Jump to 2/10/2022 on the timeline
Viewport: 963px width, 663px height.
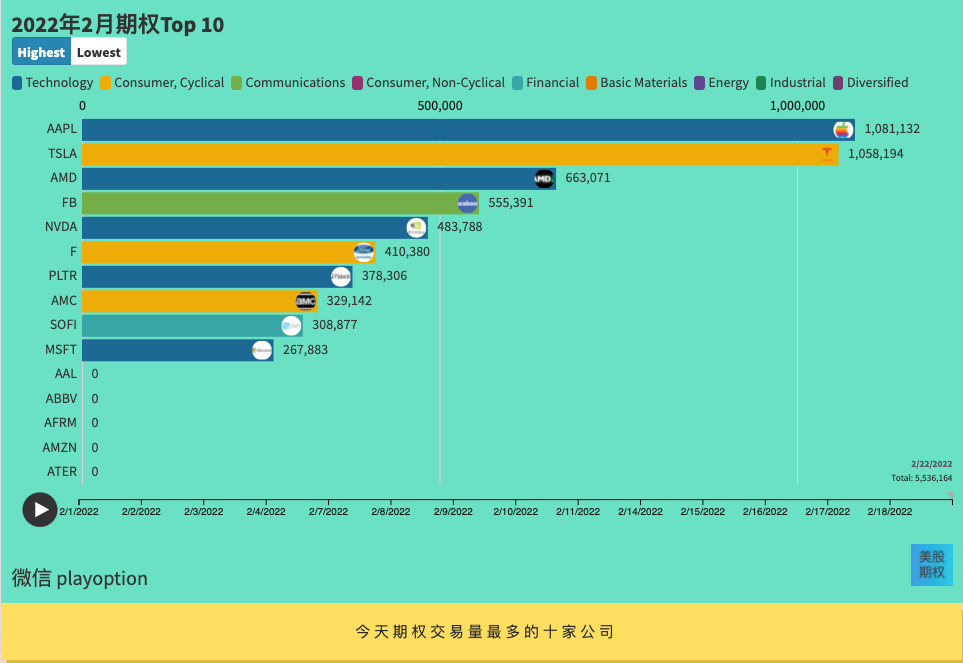pos(515,511)
